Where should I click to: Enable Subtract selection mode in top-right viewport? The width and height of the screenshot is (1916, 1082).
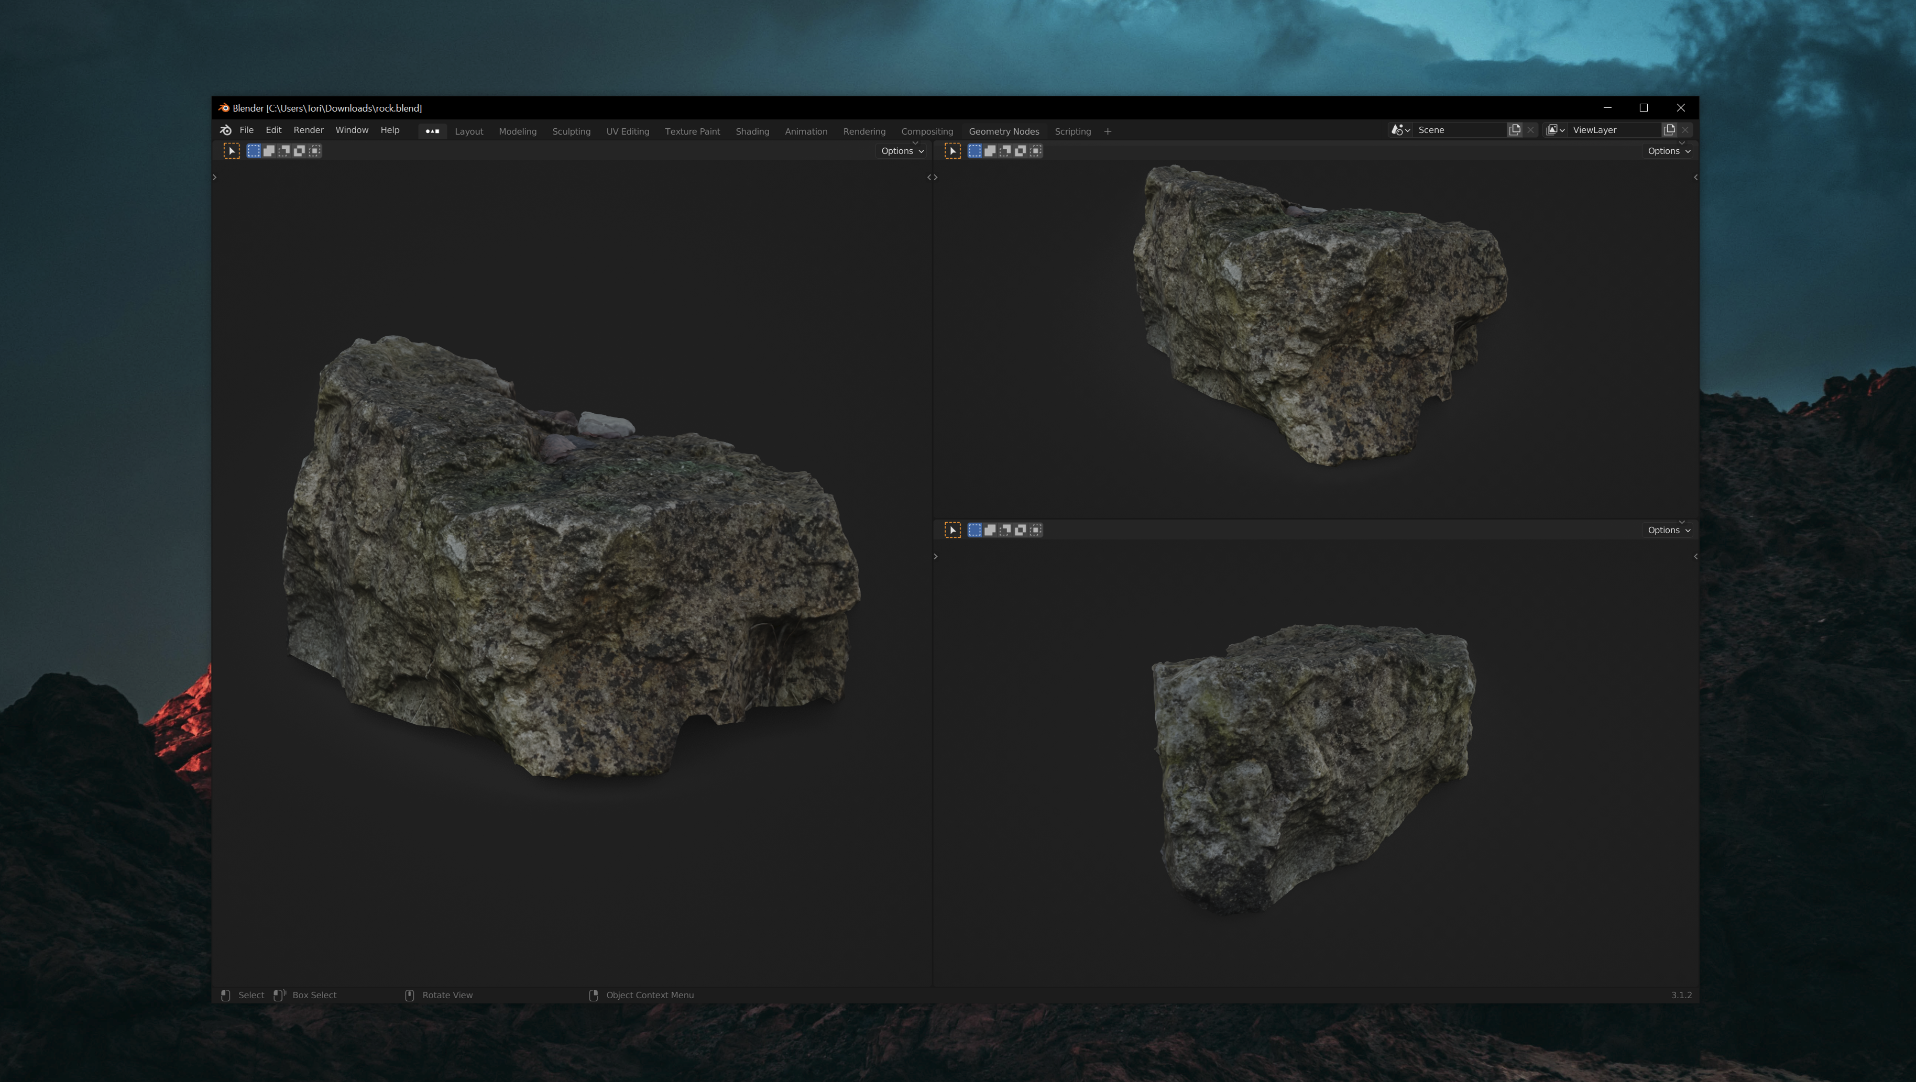point(1005,151)
